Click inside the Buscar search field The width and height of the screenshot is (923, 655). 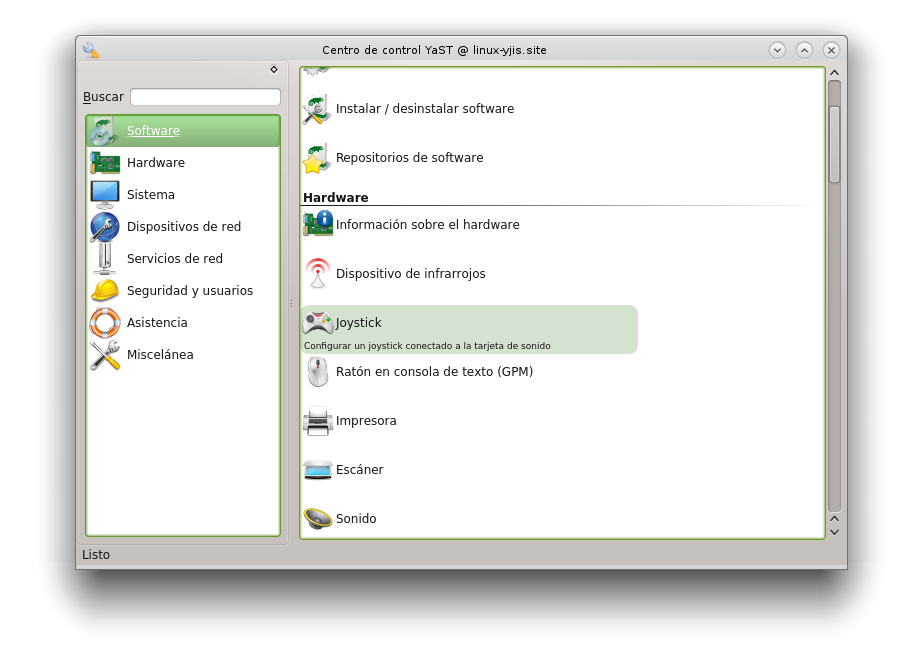[x=204, y=96]
